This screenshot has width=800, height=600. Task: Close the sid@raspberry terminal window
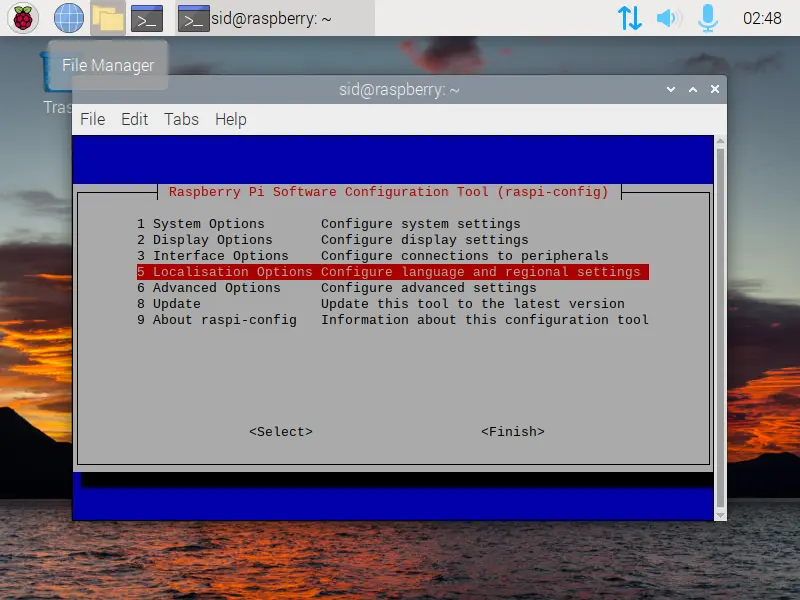(715, 89)
